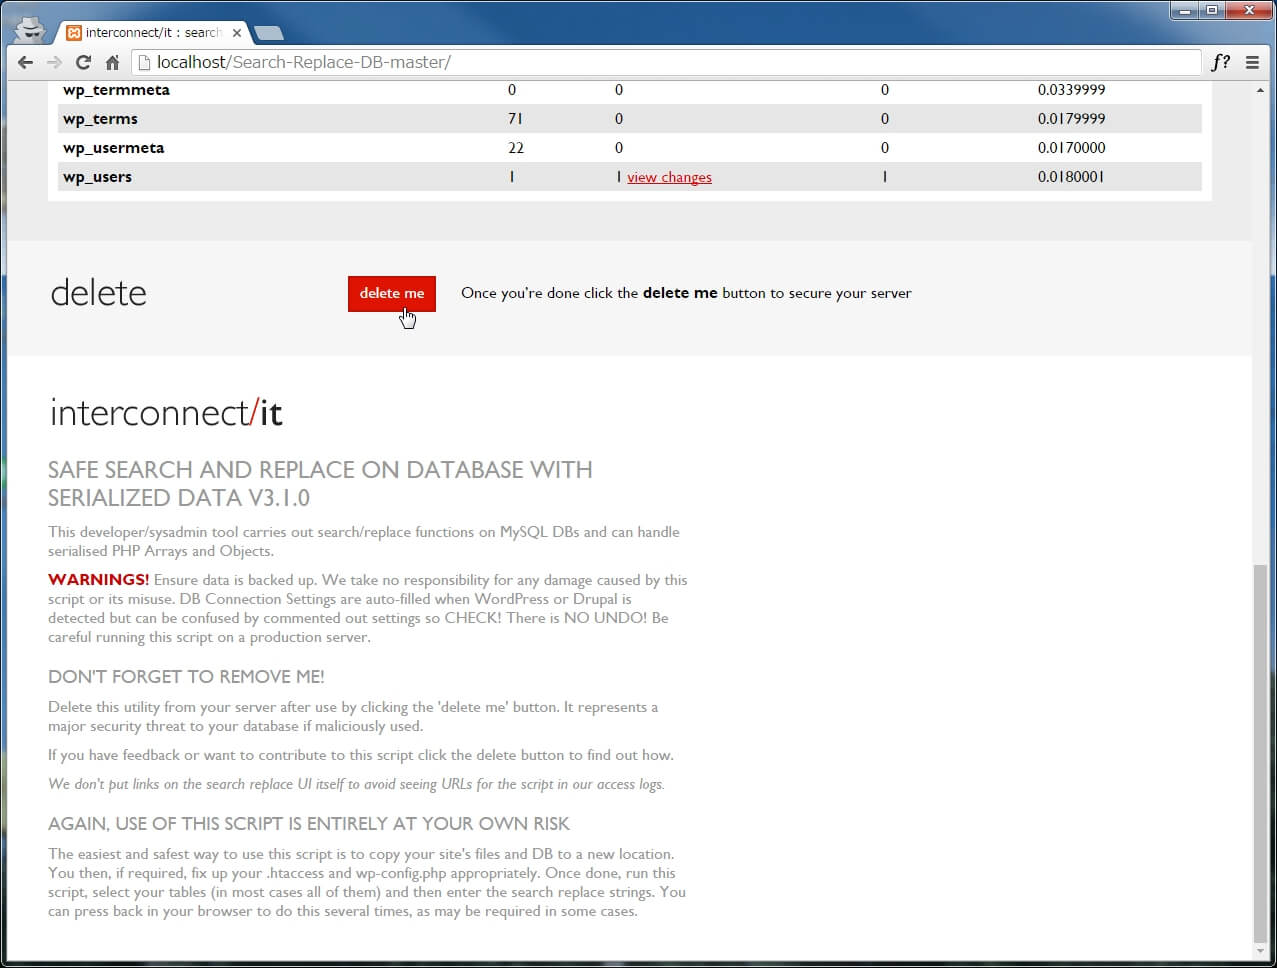Go to the browser home page
1277x968 pixels.
pyautogui.click(x=112, y=62)
